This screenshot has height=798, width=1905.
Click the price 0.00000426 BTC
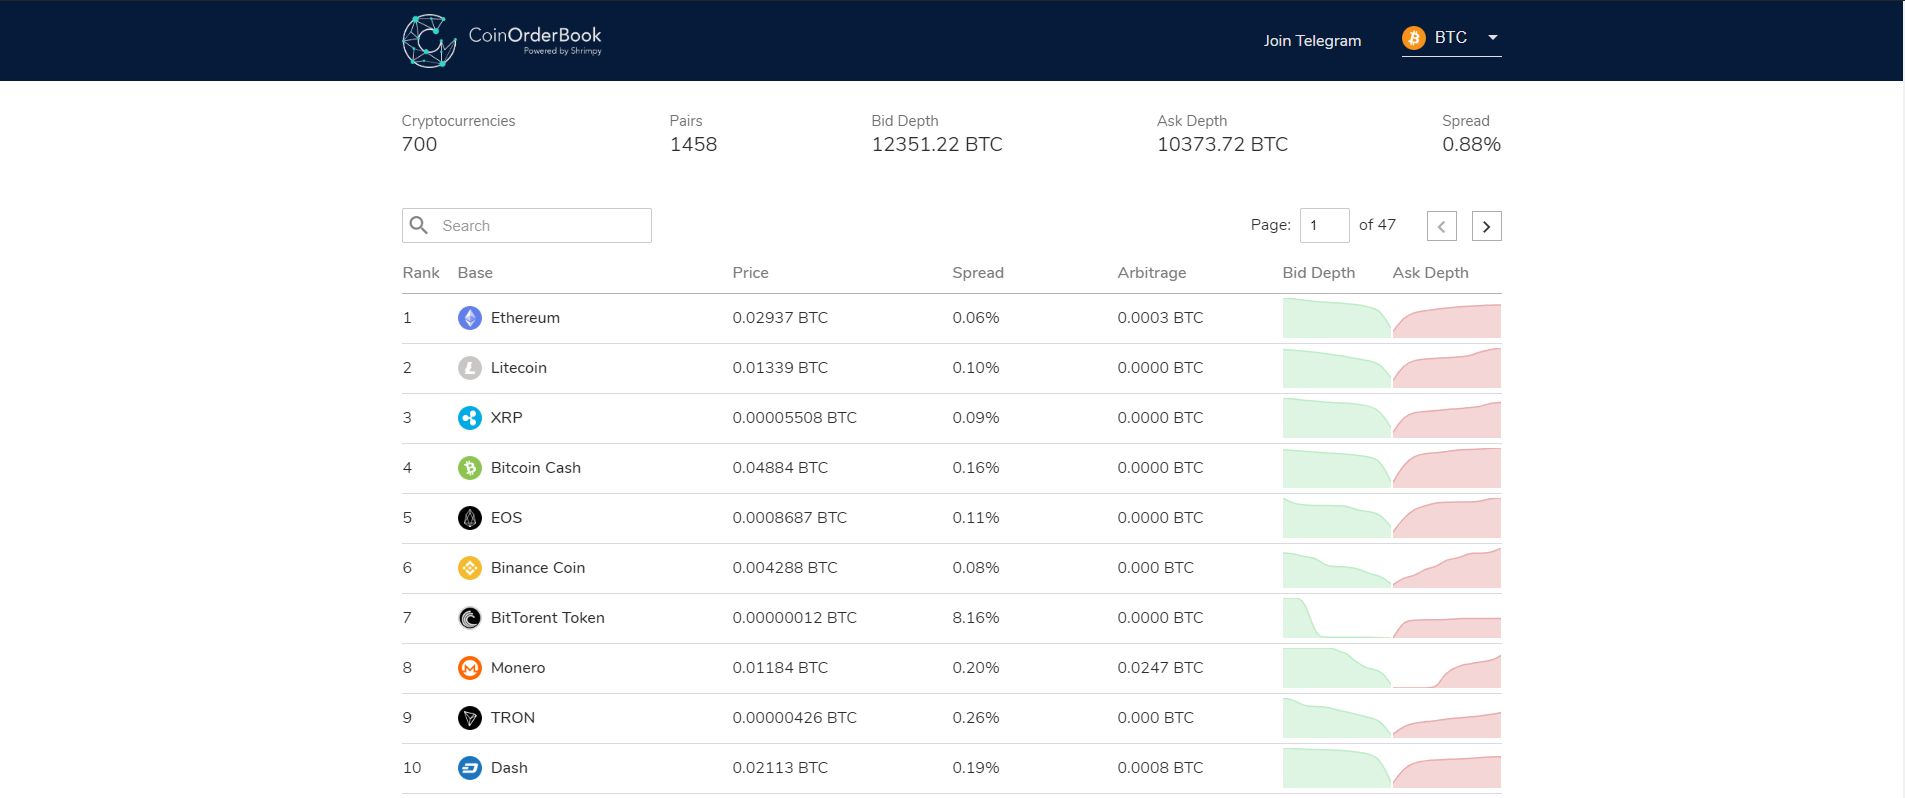(795, 718)
